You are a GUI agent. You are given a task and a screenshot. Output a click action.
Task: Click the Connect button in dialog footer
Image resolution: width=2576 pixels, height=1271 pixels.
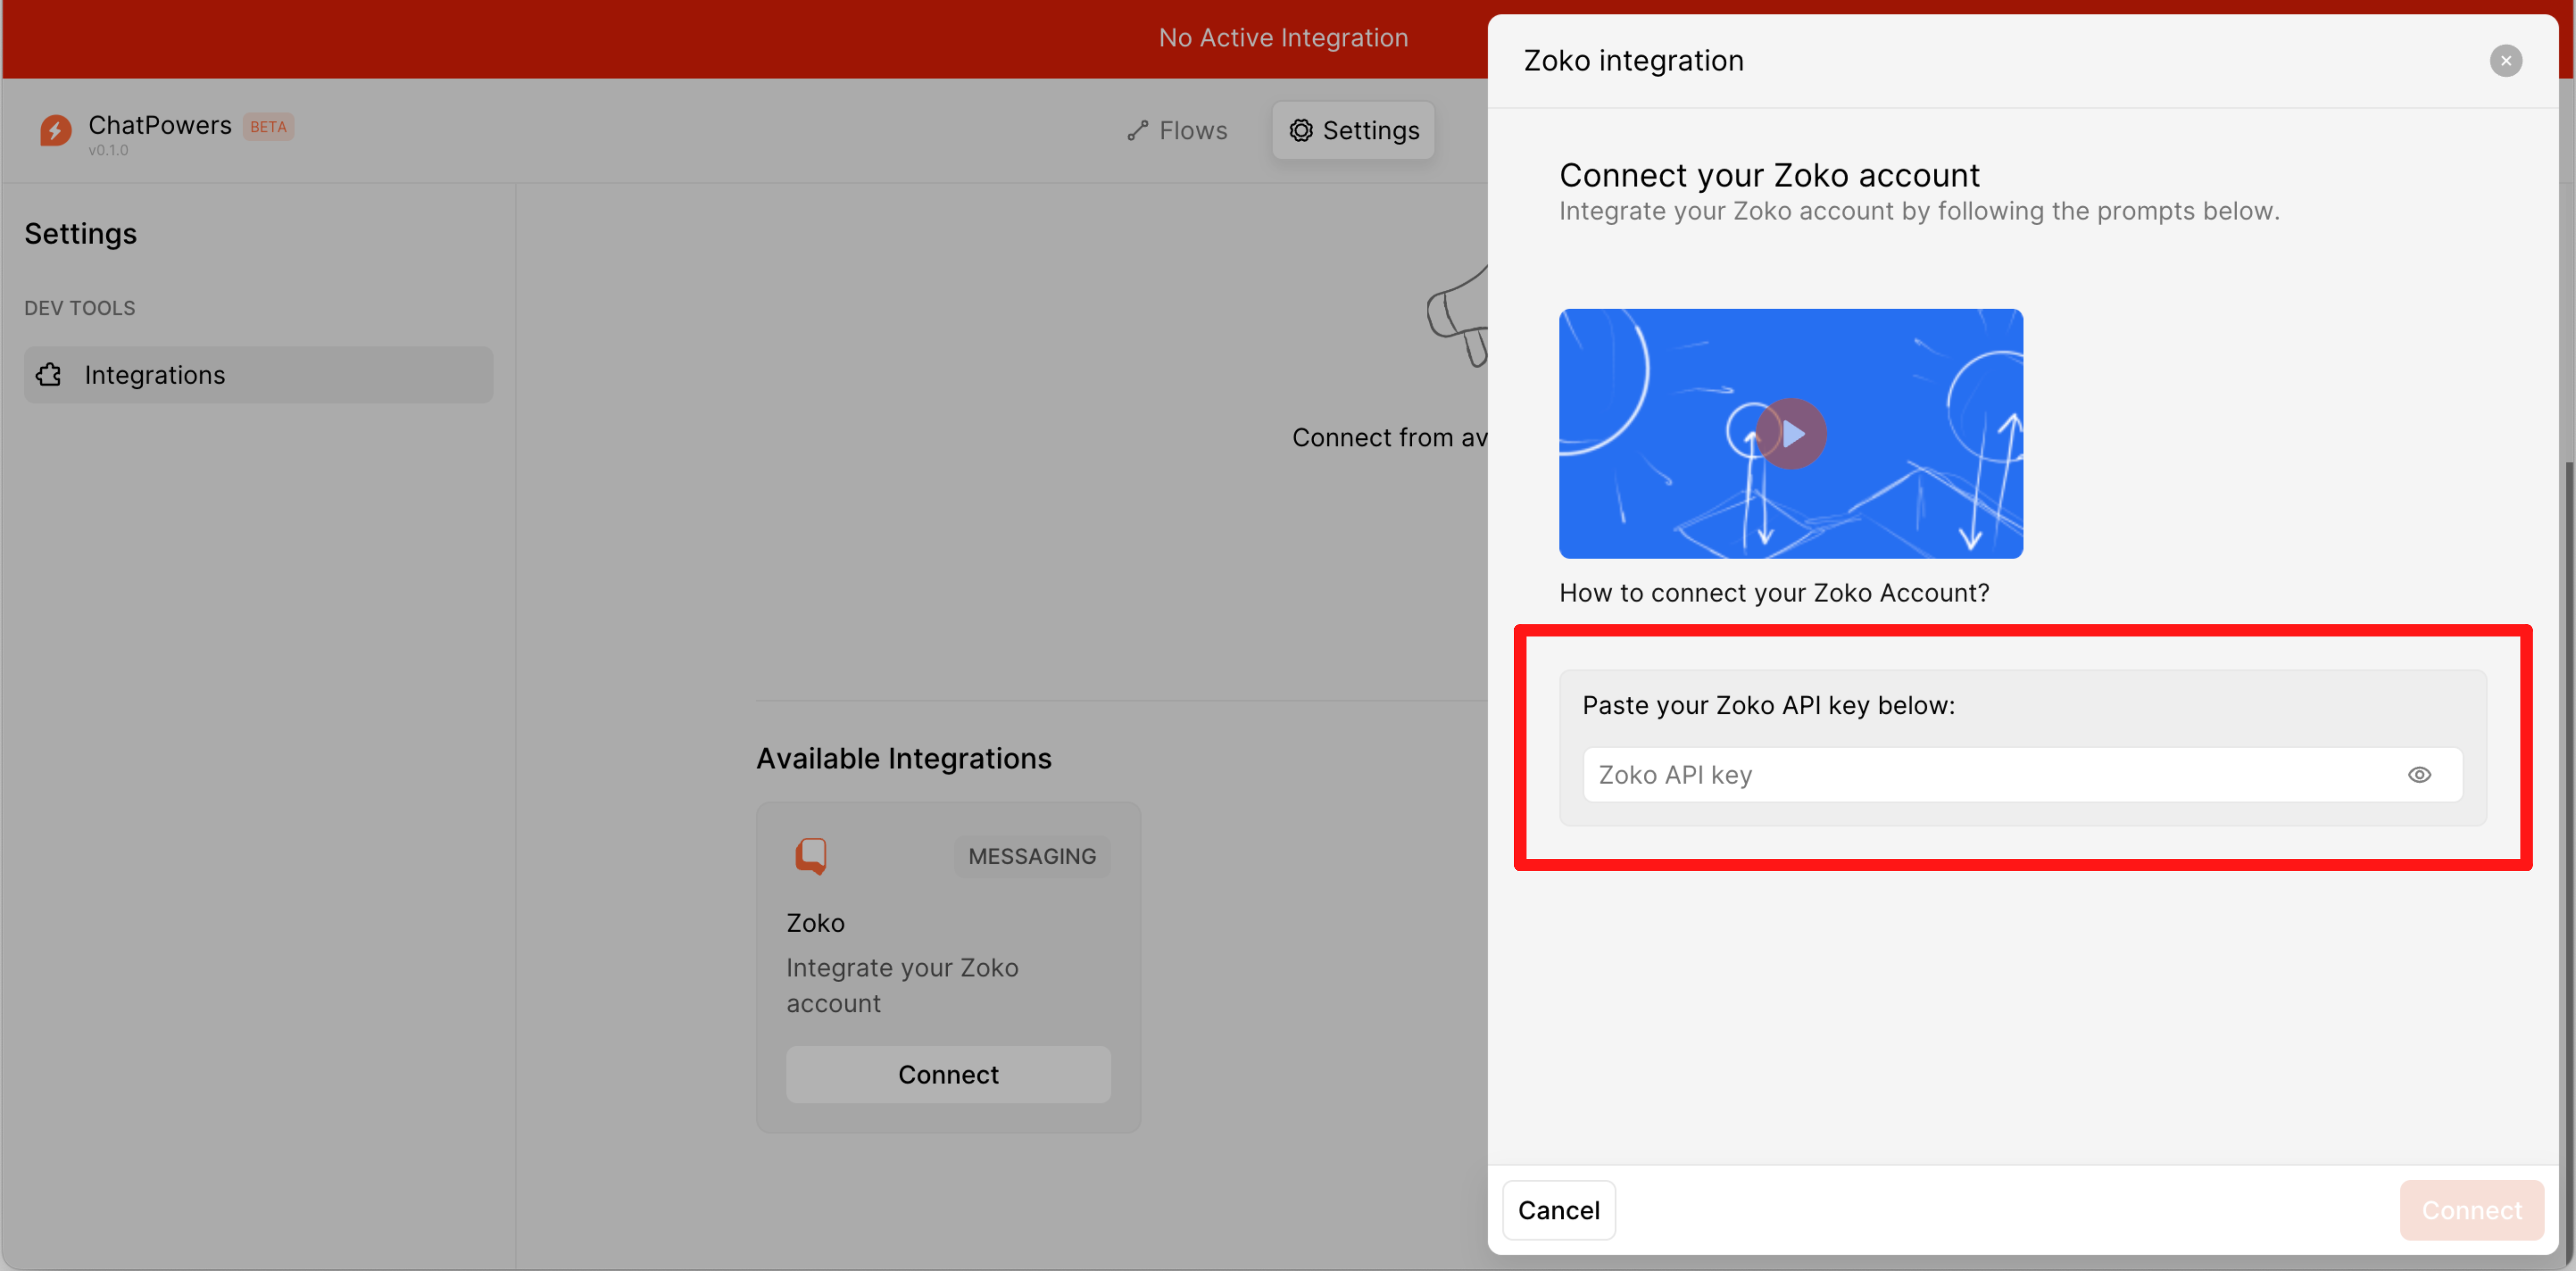(2471, 1210)
